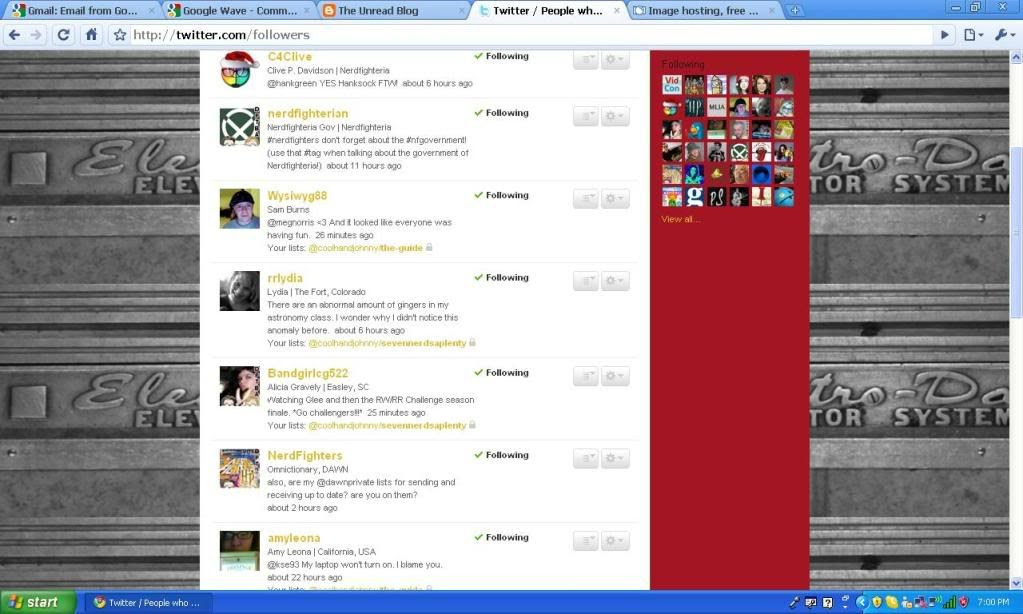Open the NerdFighters profile link
Viewport: 1023px width, 614px height.
pos(305,455)
